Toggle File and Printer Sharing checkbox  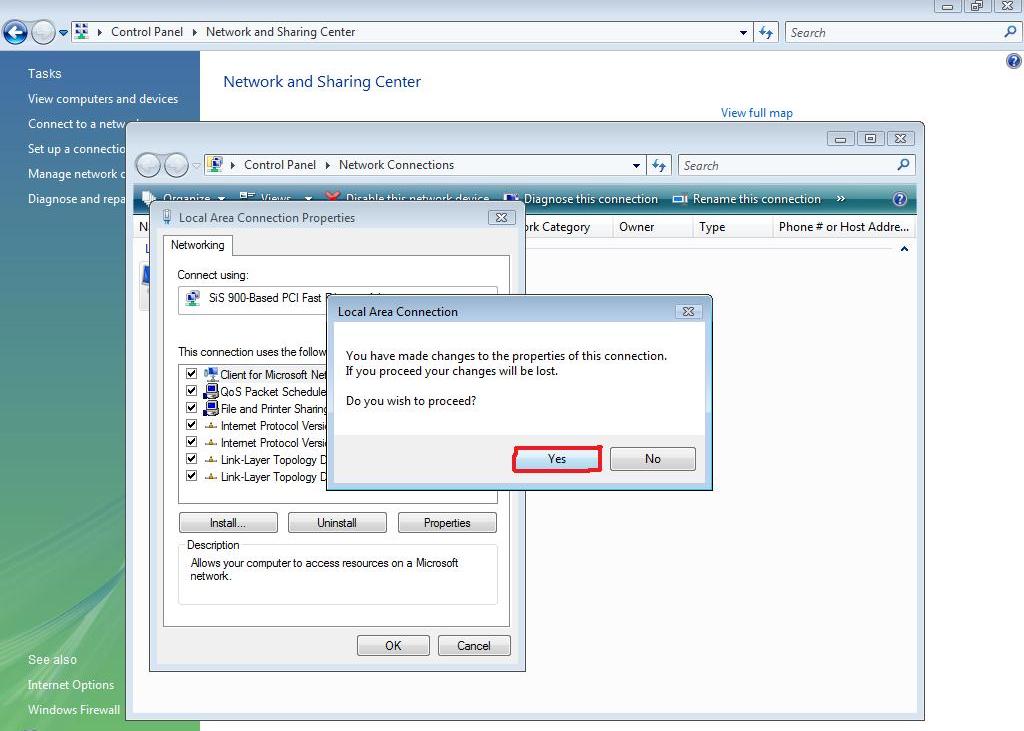[x=191, y=408]
